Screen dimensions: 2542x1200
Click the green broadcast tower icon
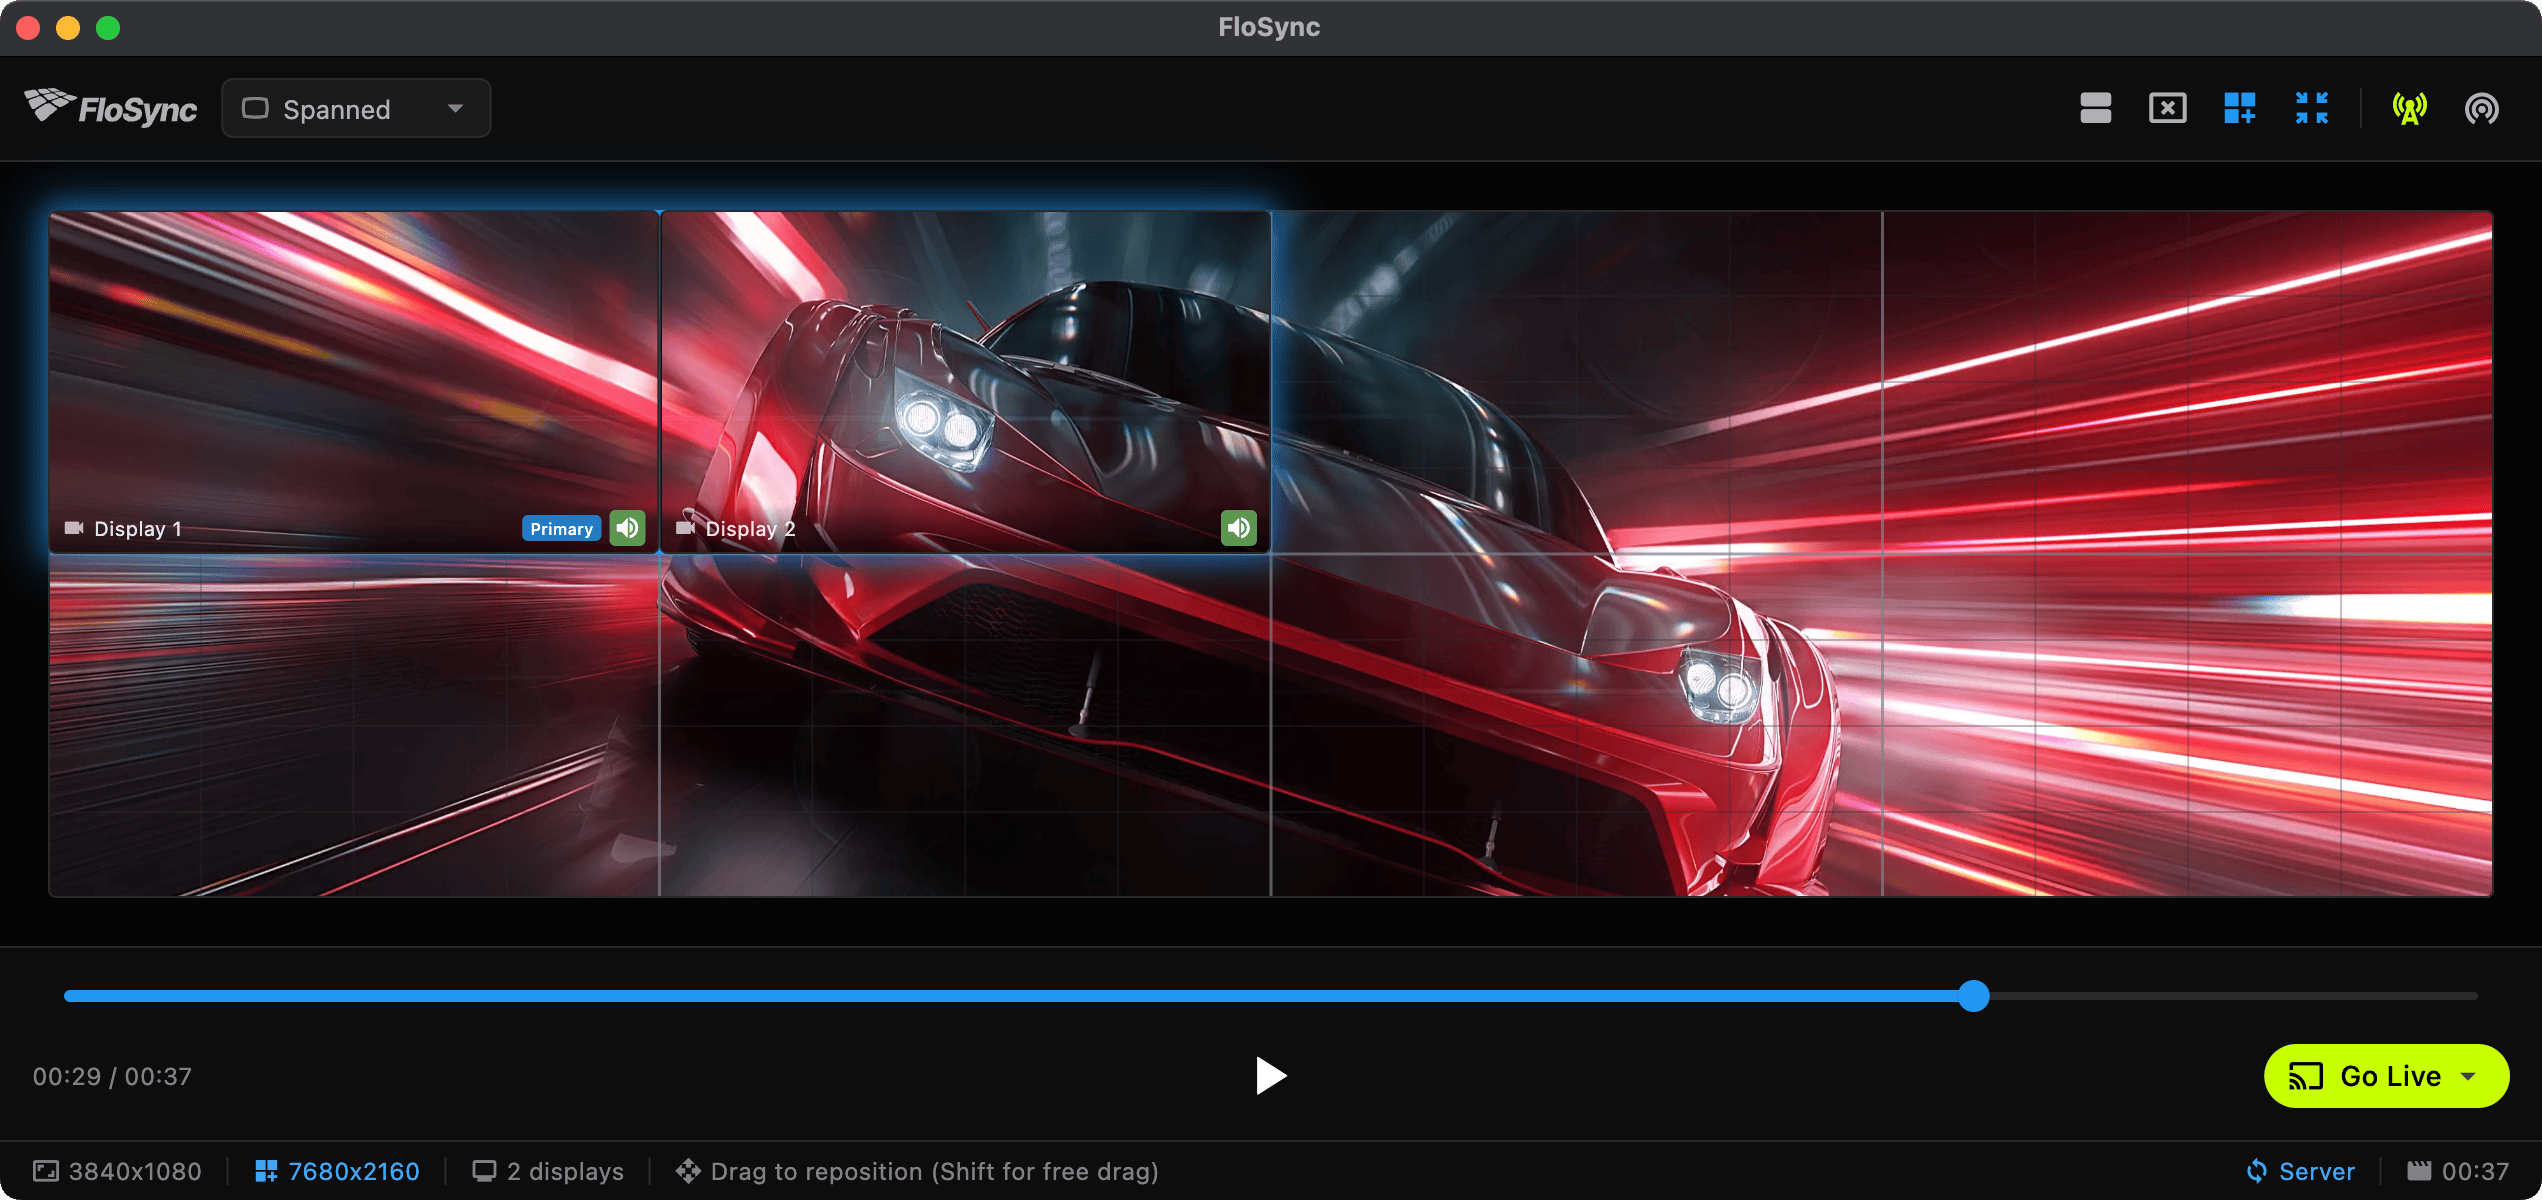[x=2409, y=108]
